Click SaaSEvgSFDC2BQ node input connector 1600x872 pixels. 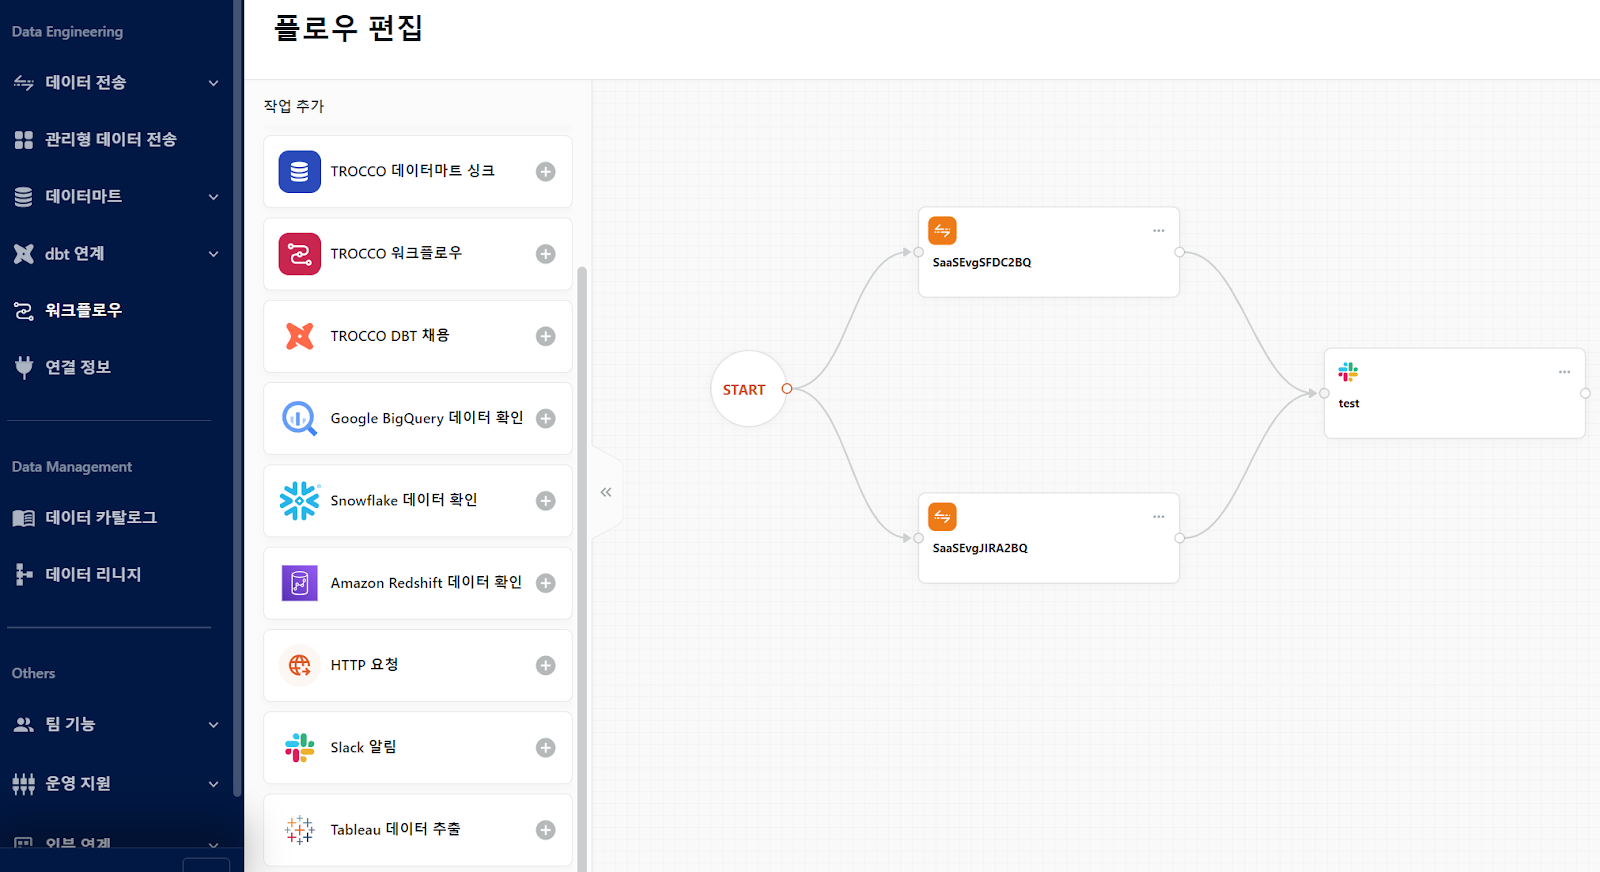tap(918, 252)
